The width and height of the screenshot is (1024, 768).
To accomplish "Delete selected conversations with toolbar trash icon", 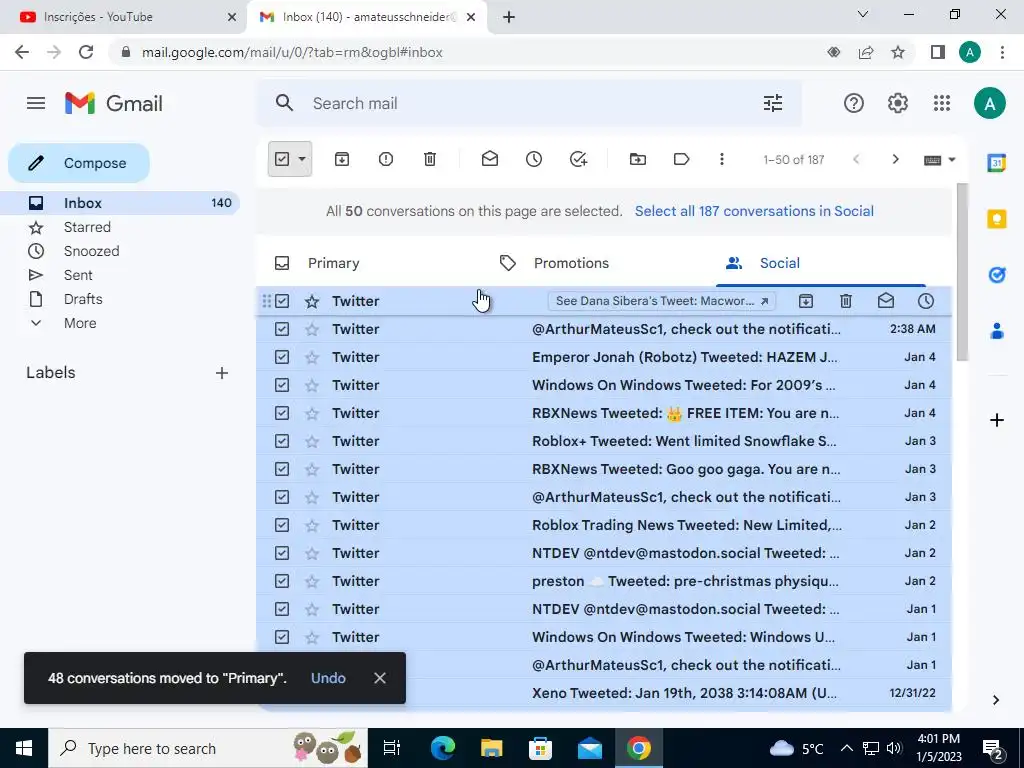I will [430, 159].
